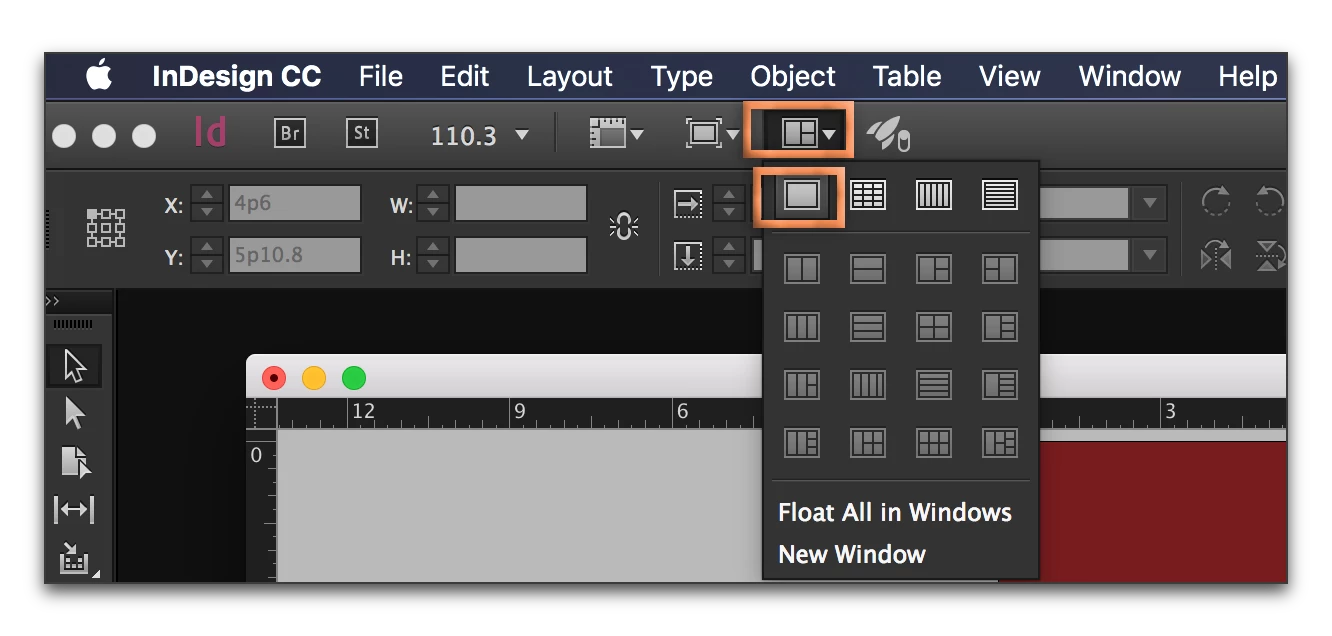Image resolution: width=1332 pixels, height=636 pixels.
Task: Pick 4-up vertical columns layout icon
Action: pos(867,385)
